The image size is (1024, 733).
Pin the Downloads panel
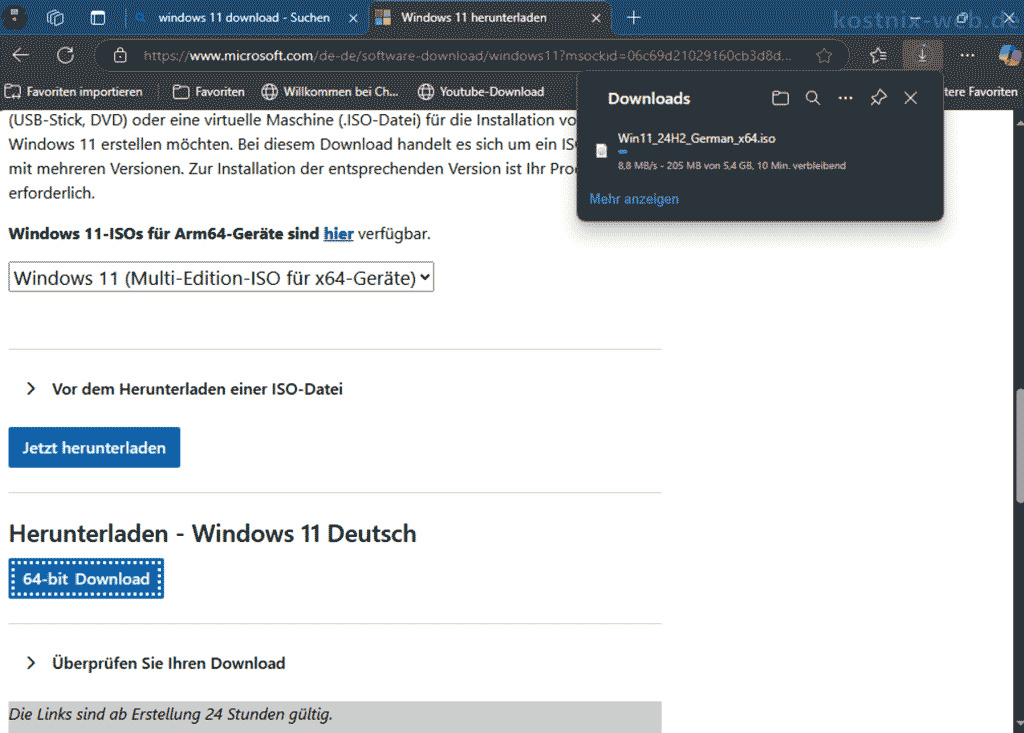click(878, 98)
